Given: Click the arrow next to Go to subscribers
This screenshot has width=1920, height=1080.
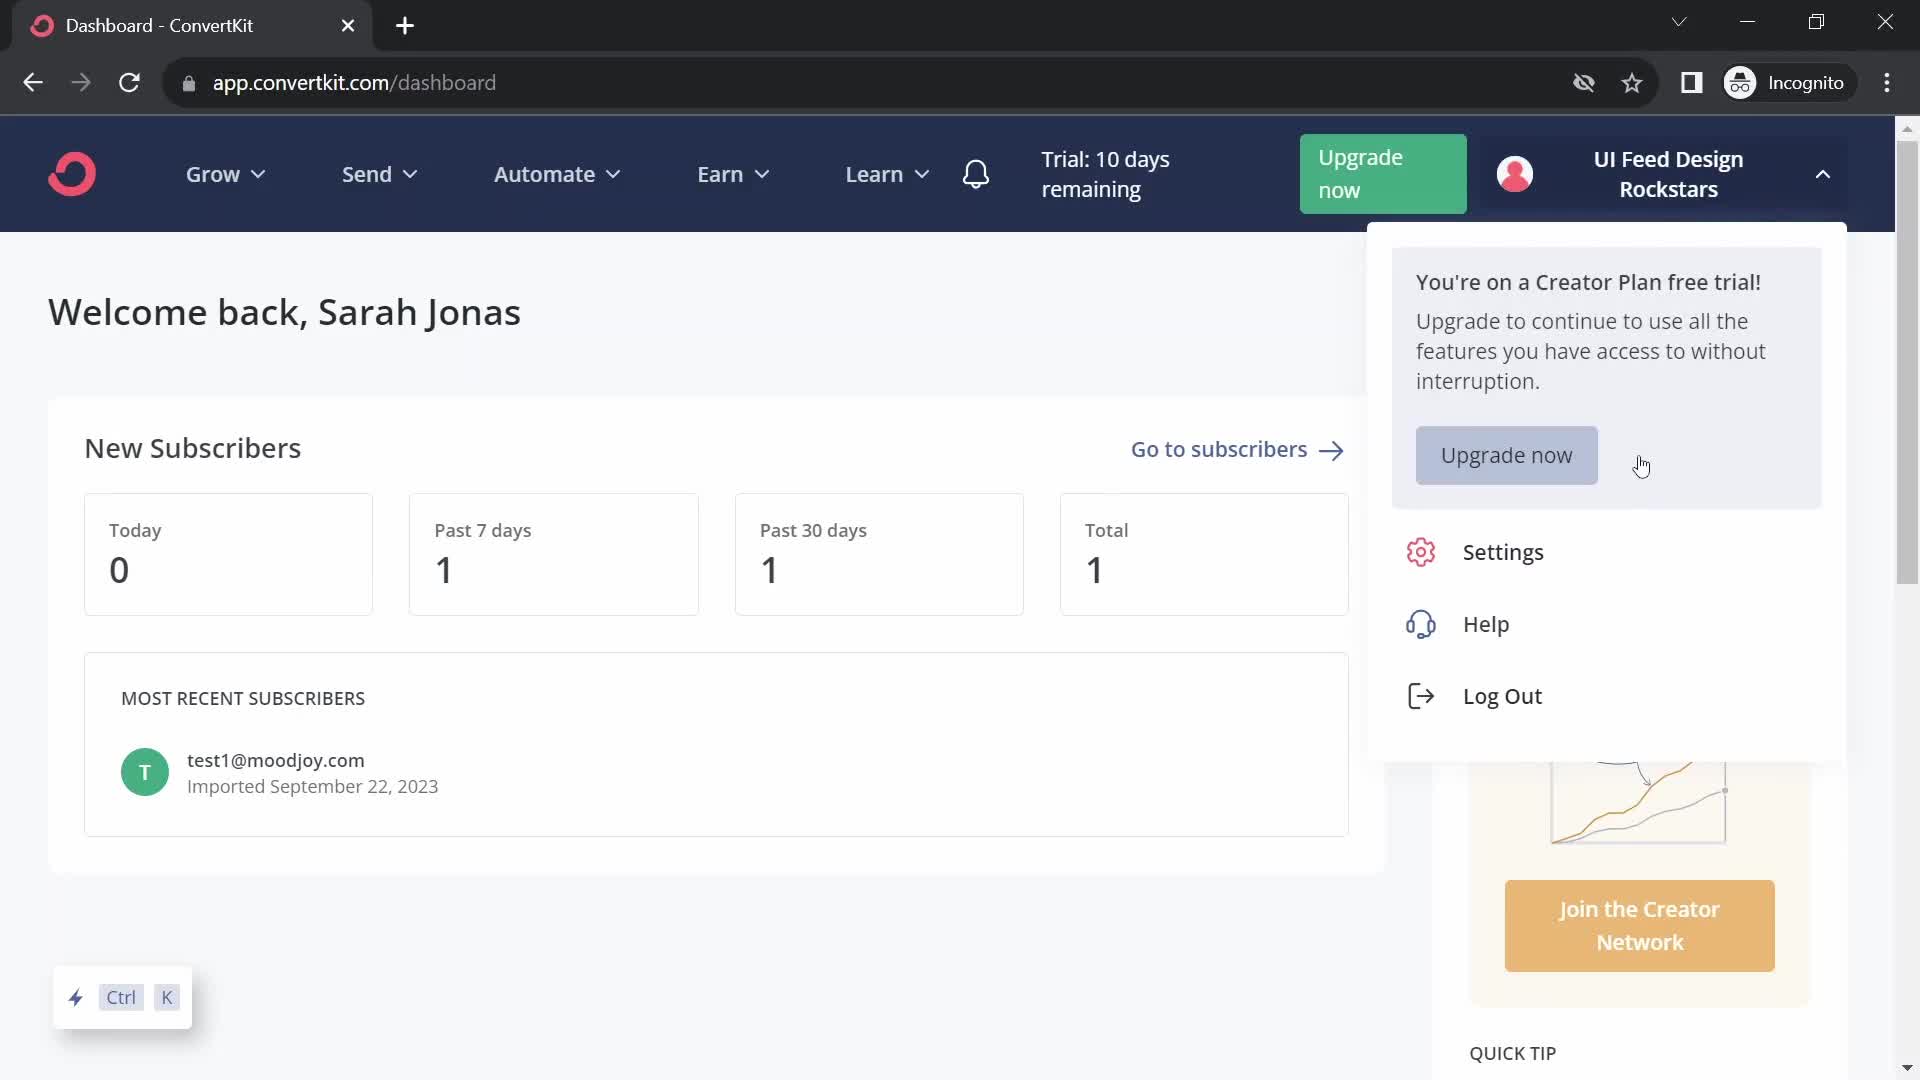Looking at the screenshot, I should coord(1331,450).
